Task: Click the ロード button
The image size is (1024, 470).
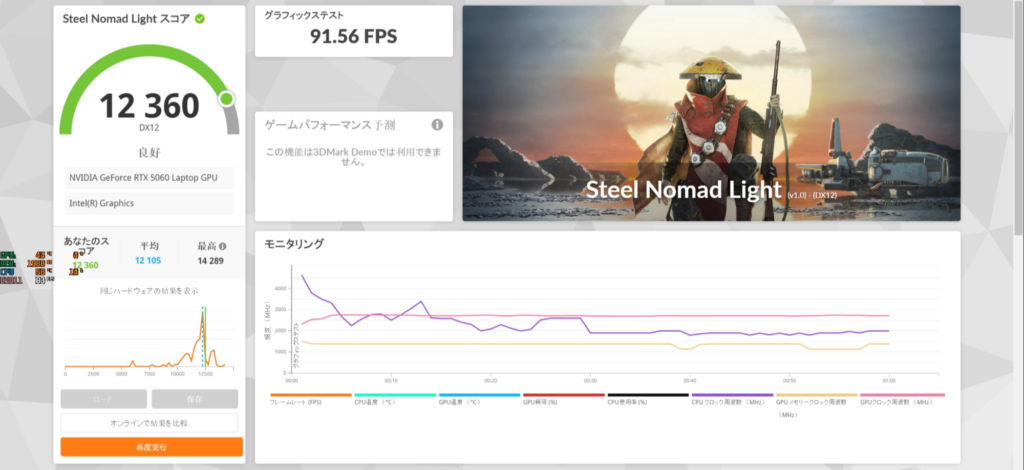Action: [x=104, y=399]
